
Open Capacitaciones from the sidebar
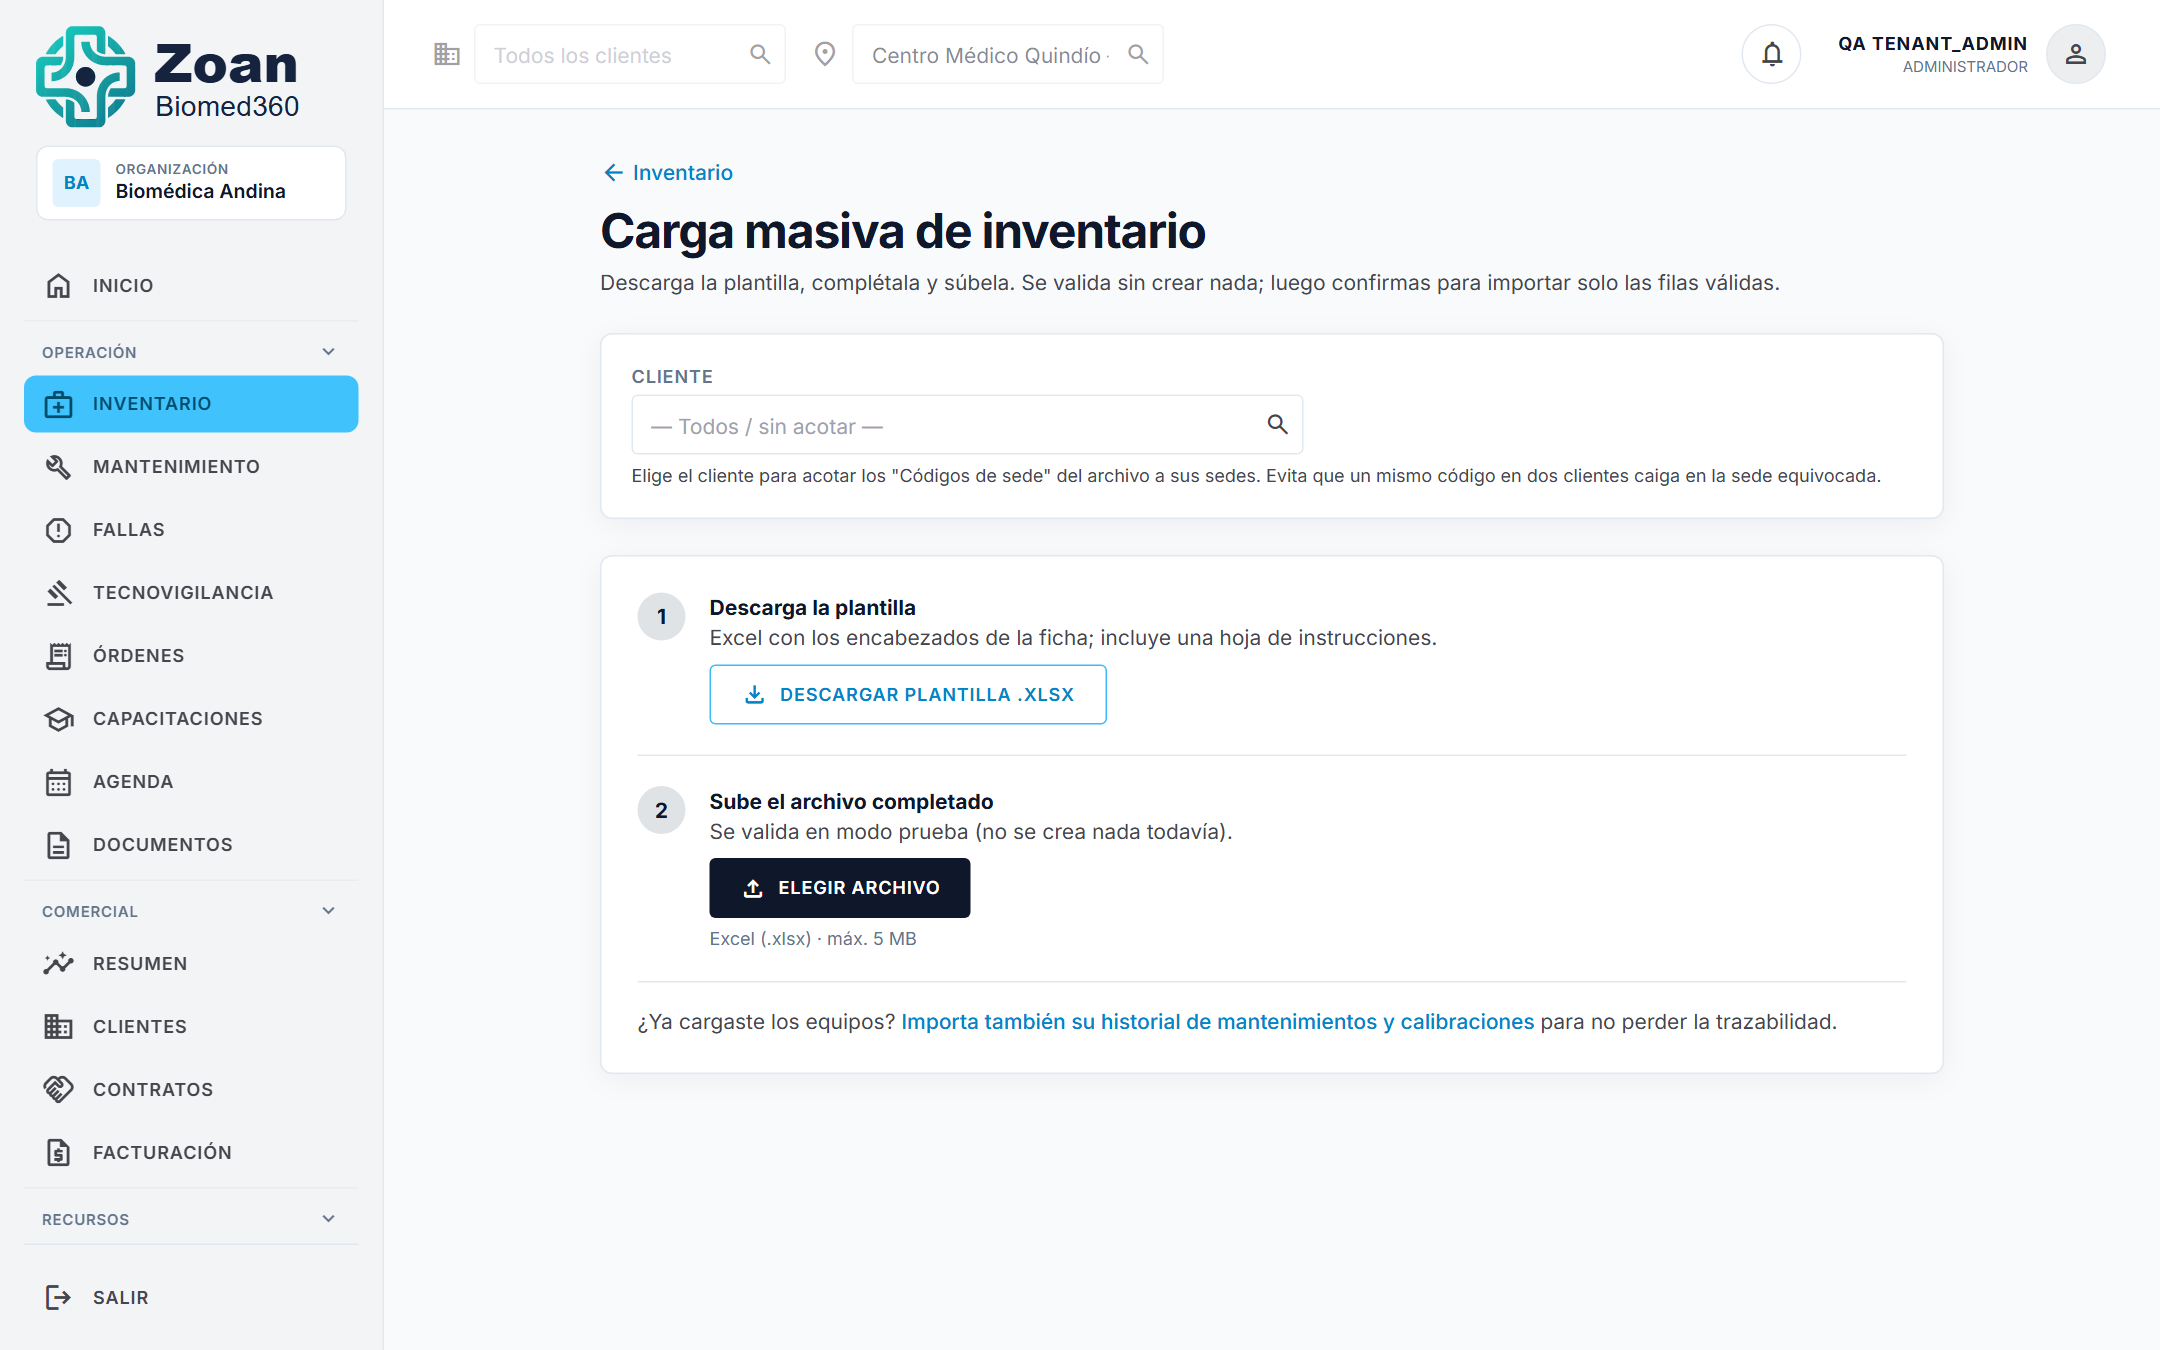coord(191,719)
